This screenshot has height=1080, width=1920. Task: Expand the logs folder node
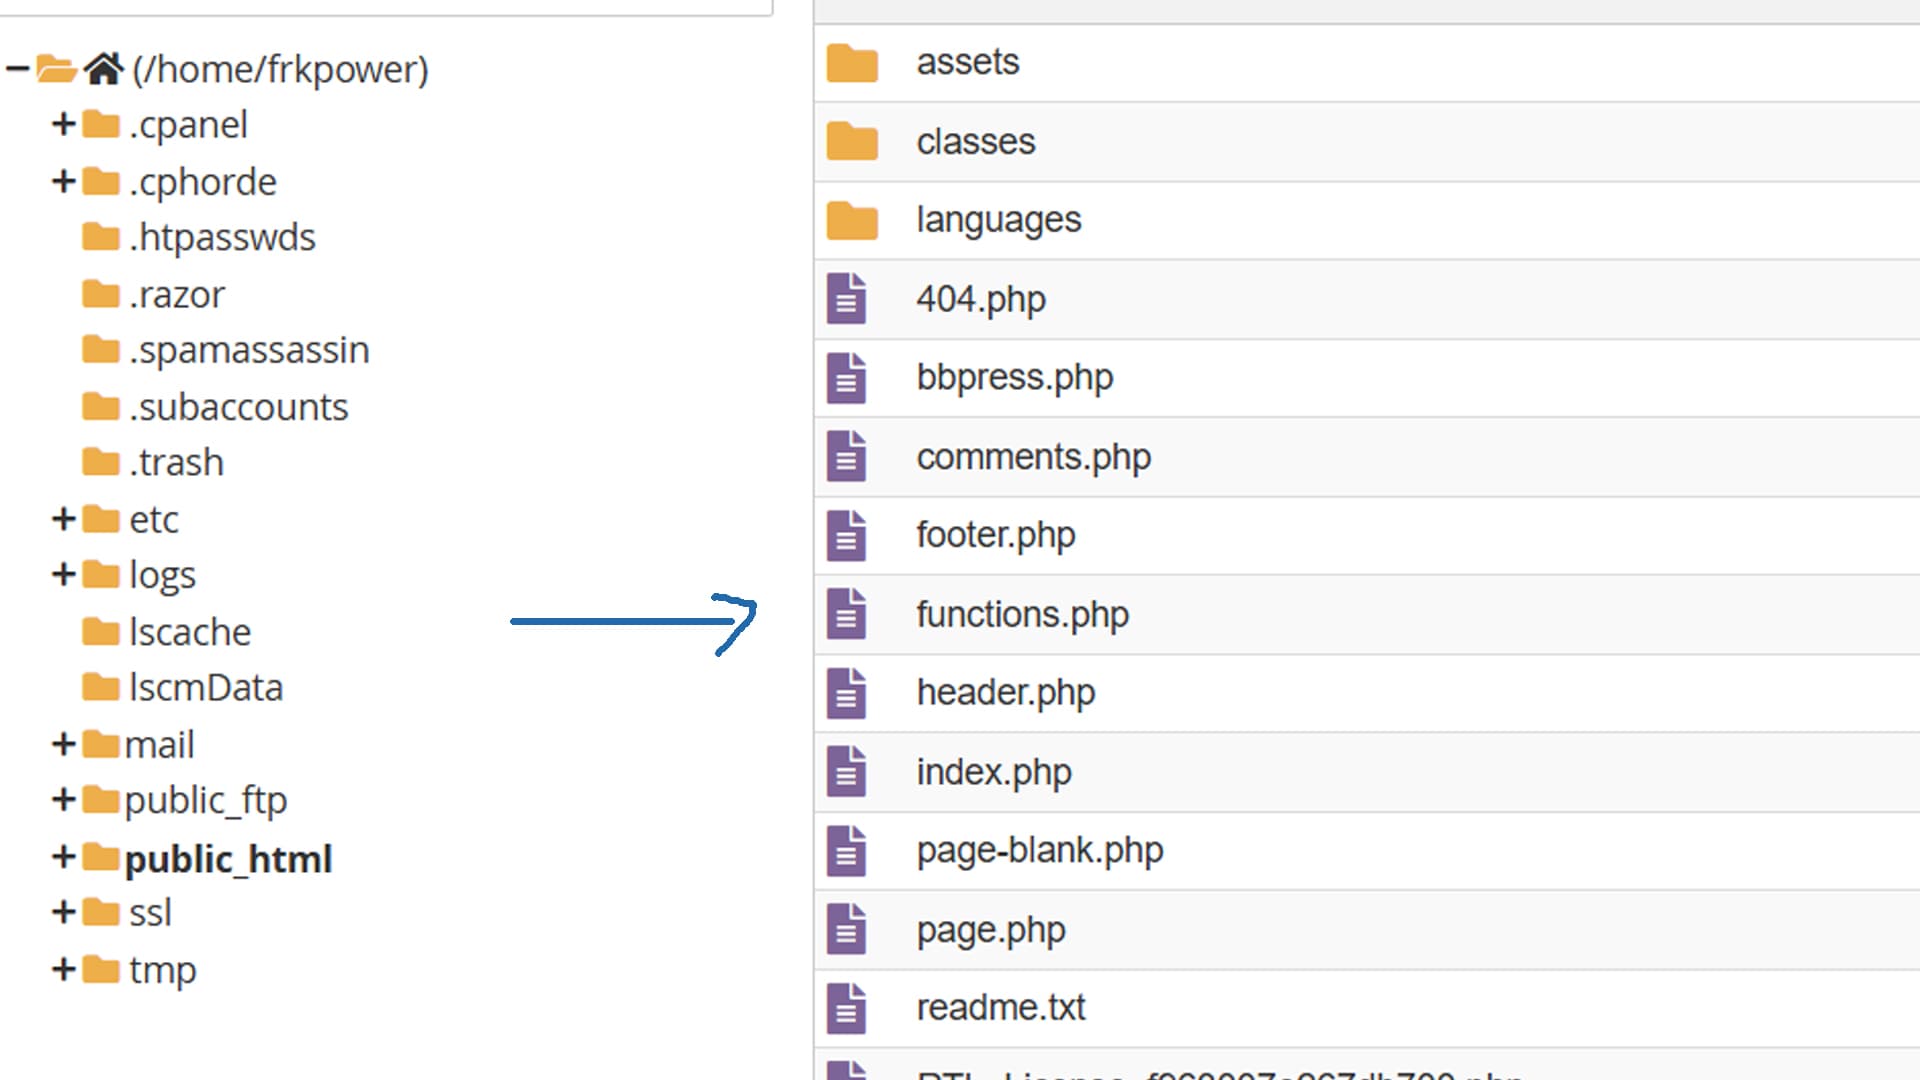(64, 574)
